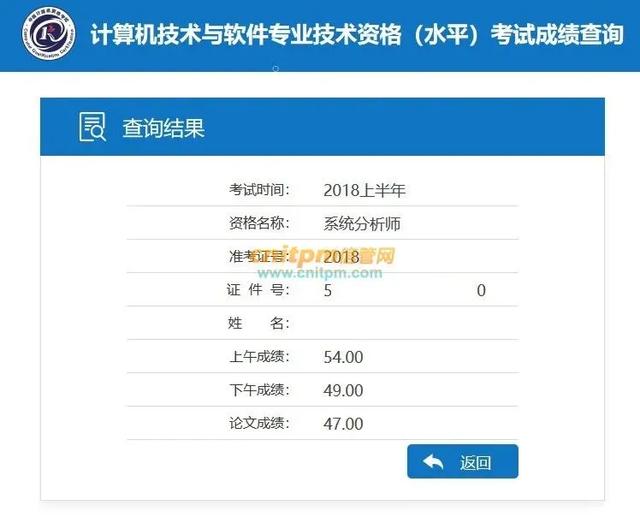Click the 上午成绩 label
This screenshot has width=640, height=517.
(259, 357)
